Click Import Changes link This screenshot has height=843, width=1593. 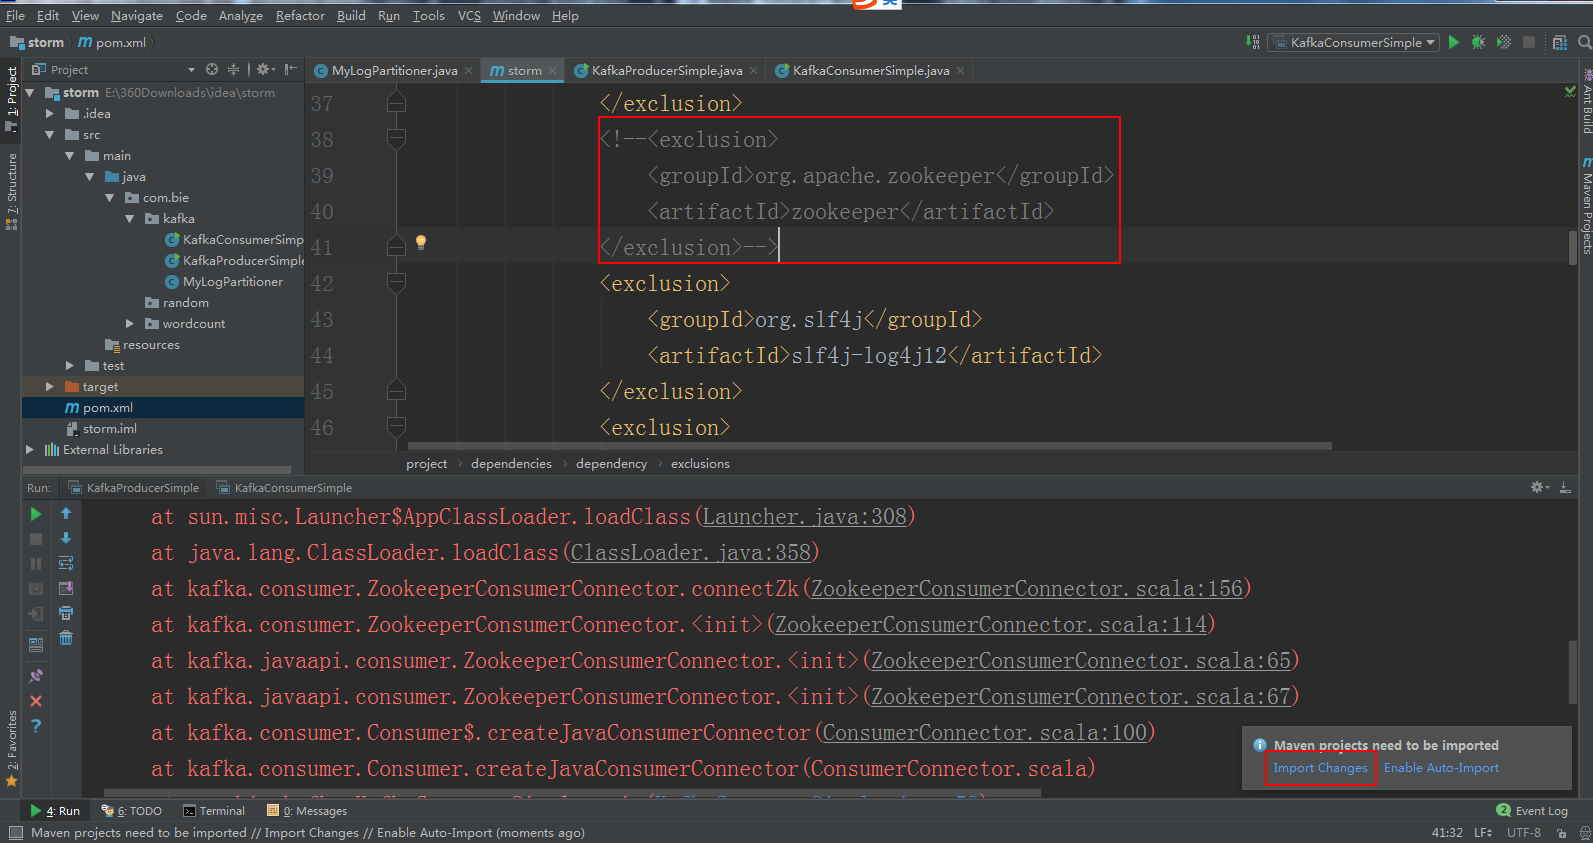tap(1320, 768)
